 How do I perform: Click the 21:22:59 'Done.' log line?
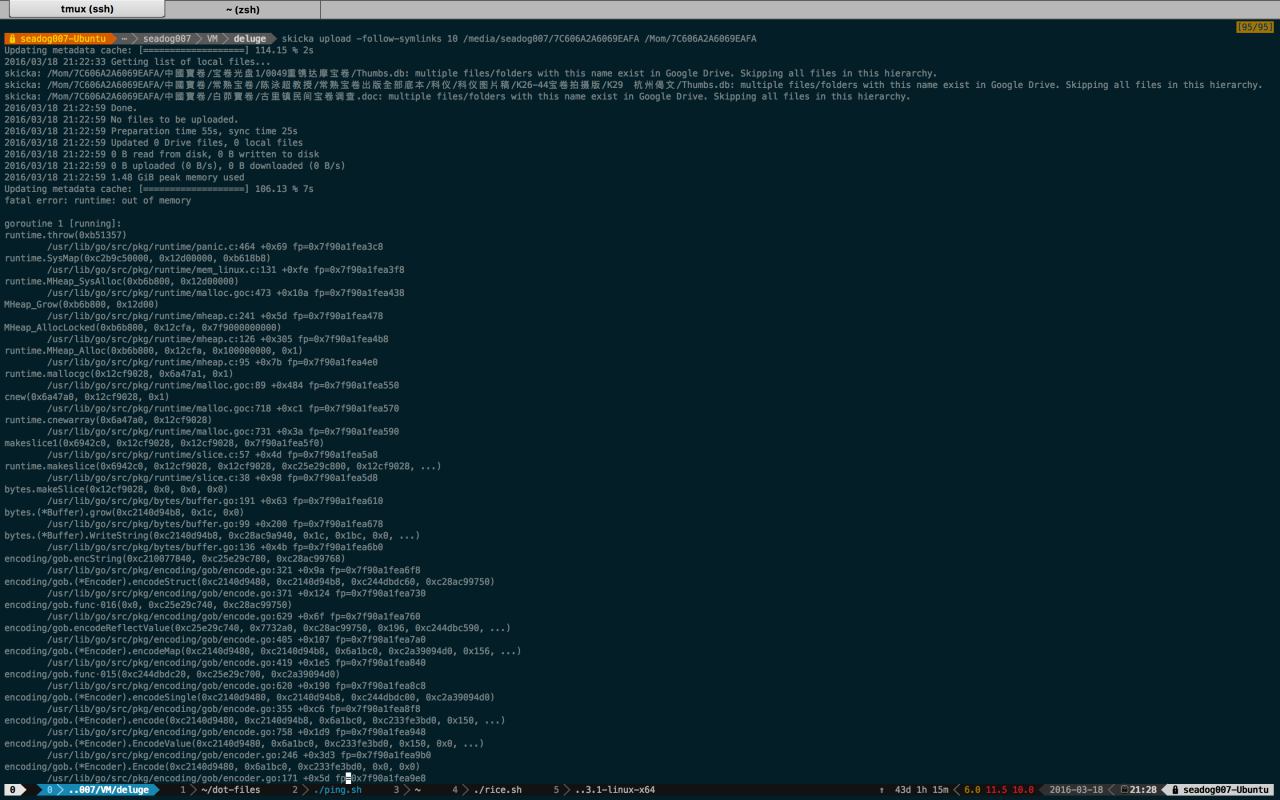[x=71, y=108]
